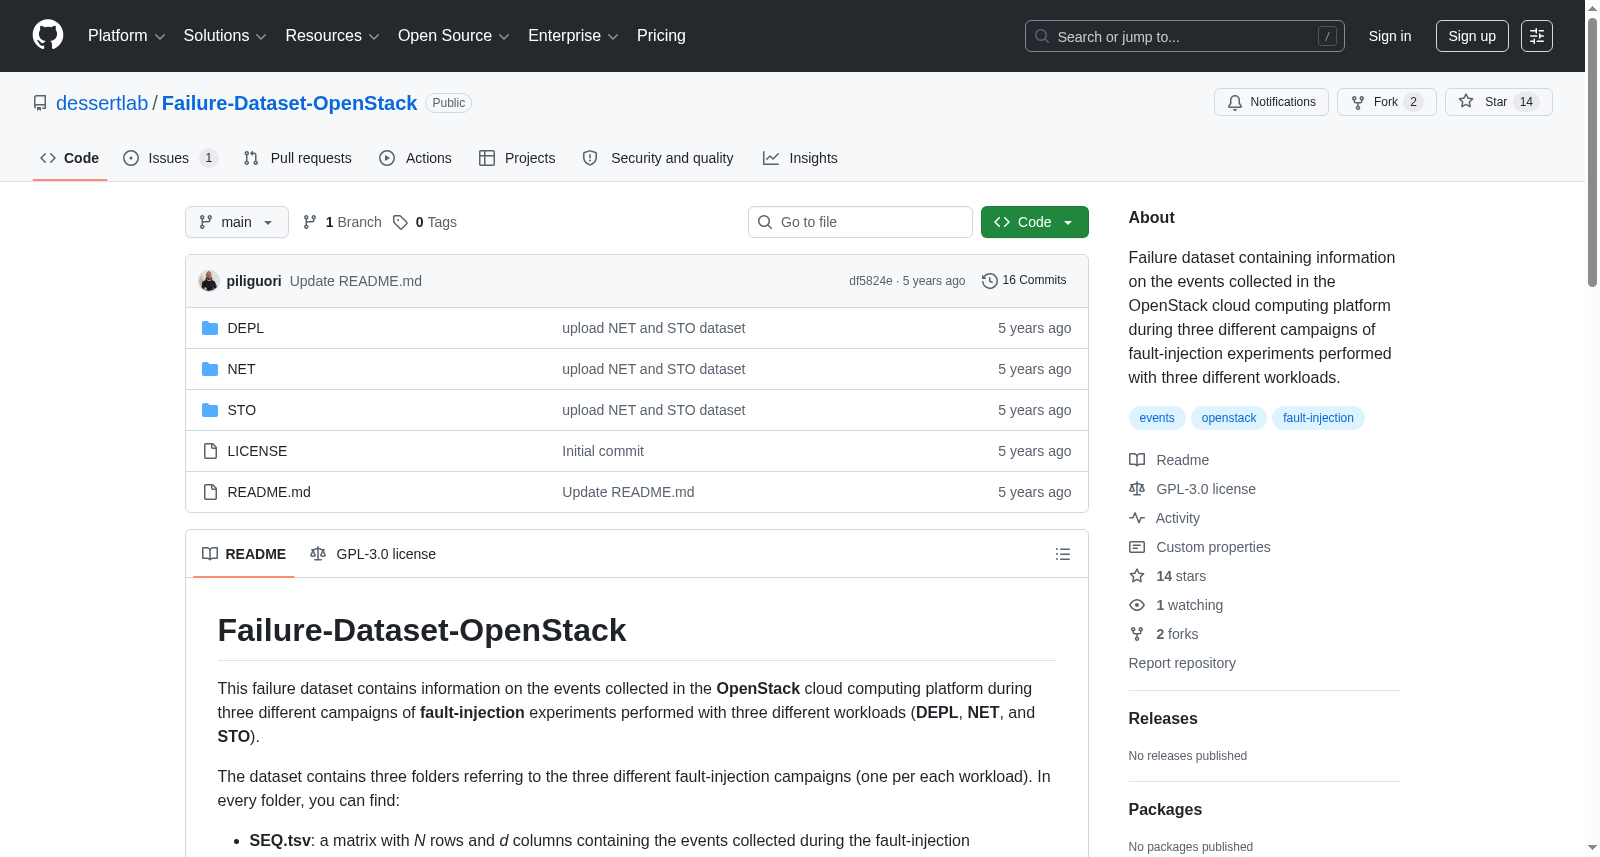Click the branch icon next to 1 Branch
Image resolution: width=1600 pixels, height=857 pixels.
[x=310, y=222]
